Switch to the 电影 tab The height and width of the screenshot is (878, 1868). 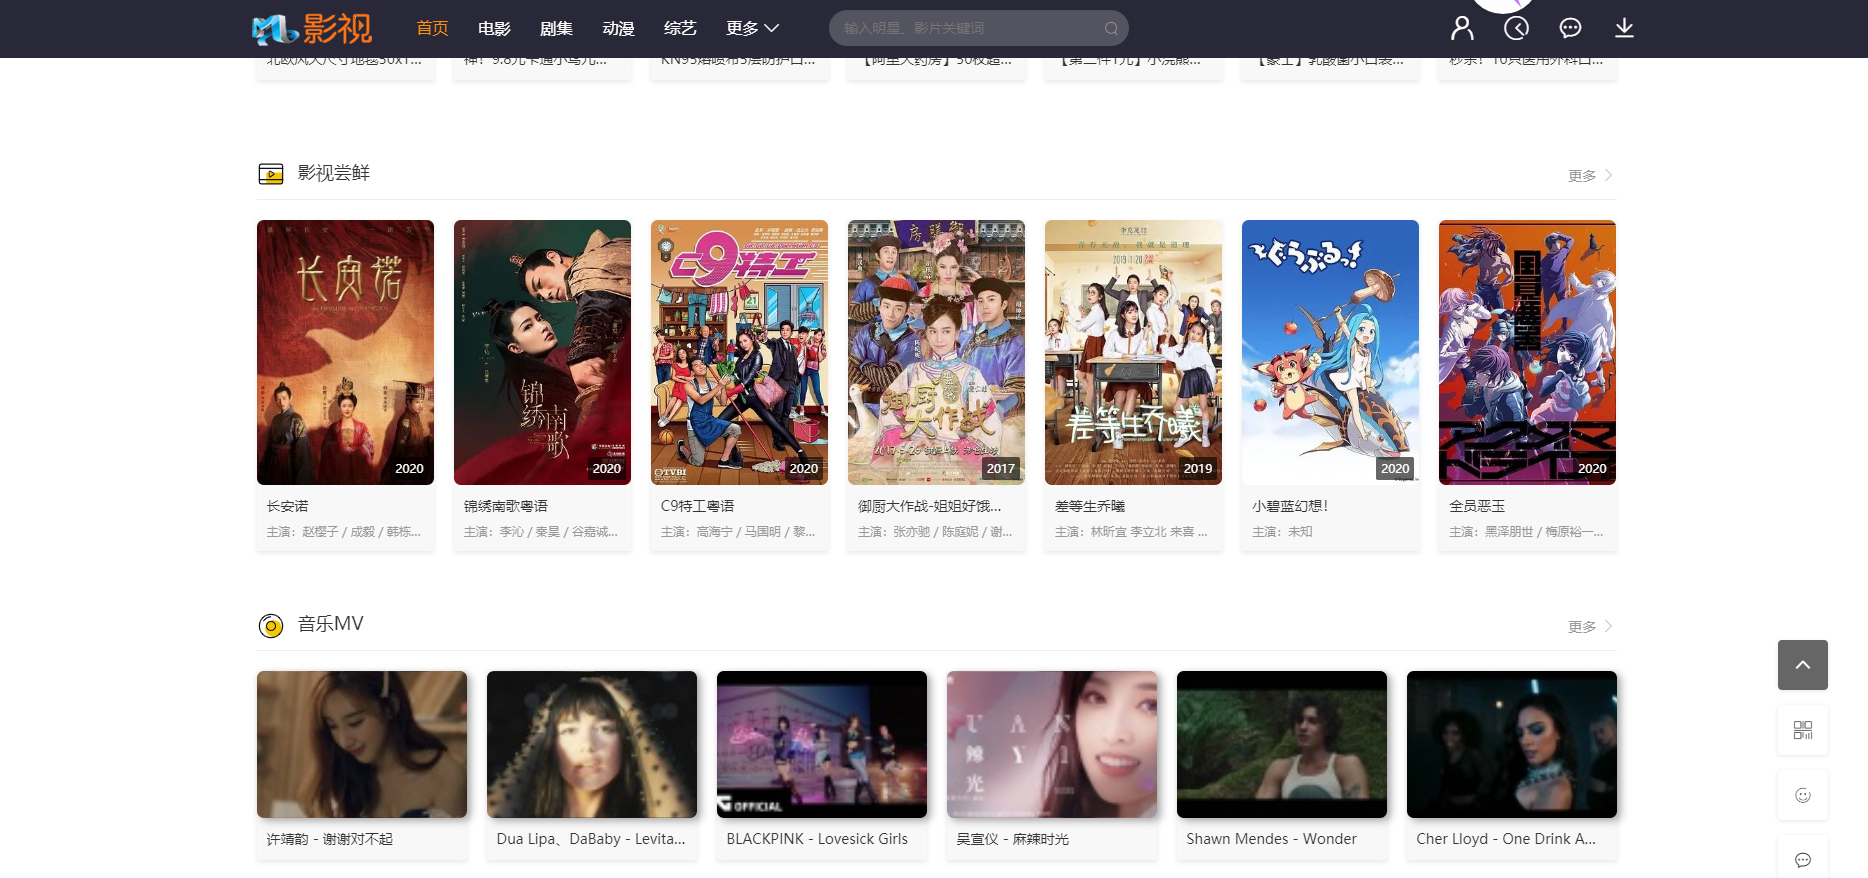coord(494,28)
